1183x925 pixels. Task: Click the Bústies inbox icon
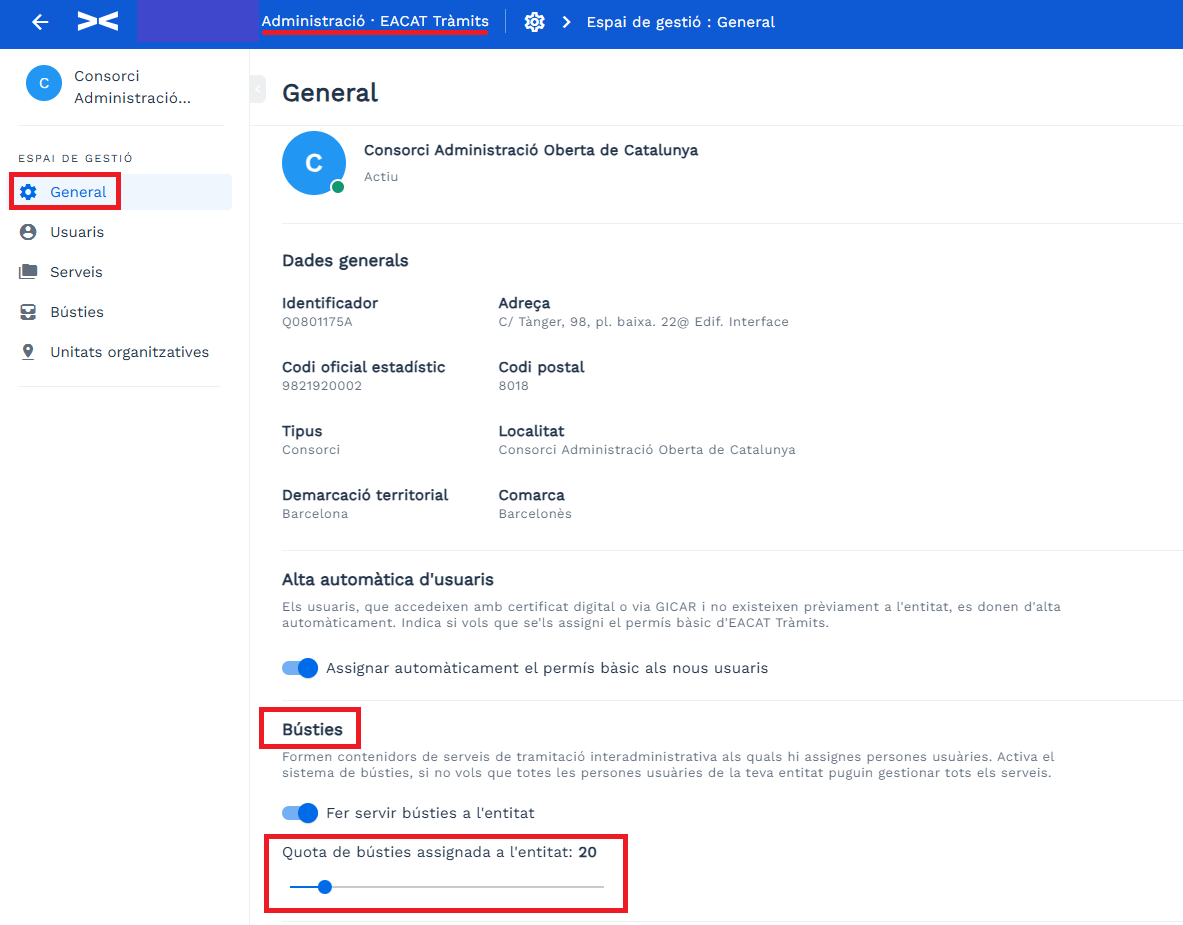click(x=28, y=312)
